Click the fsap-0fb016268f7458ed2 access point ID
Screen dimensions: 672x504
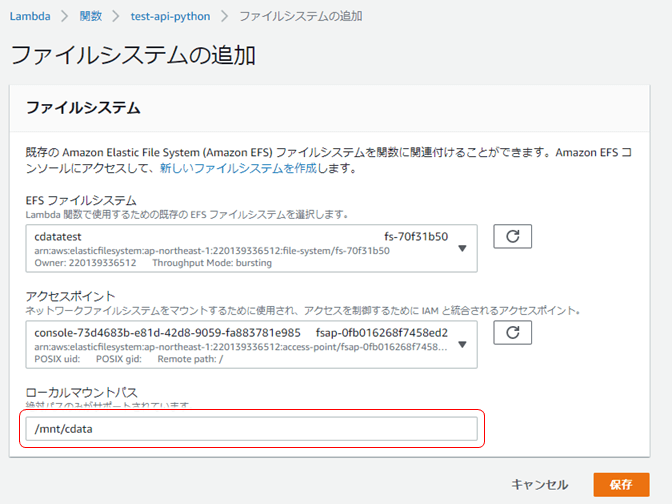[382, 333]
